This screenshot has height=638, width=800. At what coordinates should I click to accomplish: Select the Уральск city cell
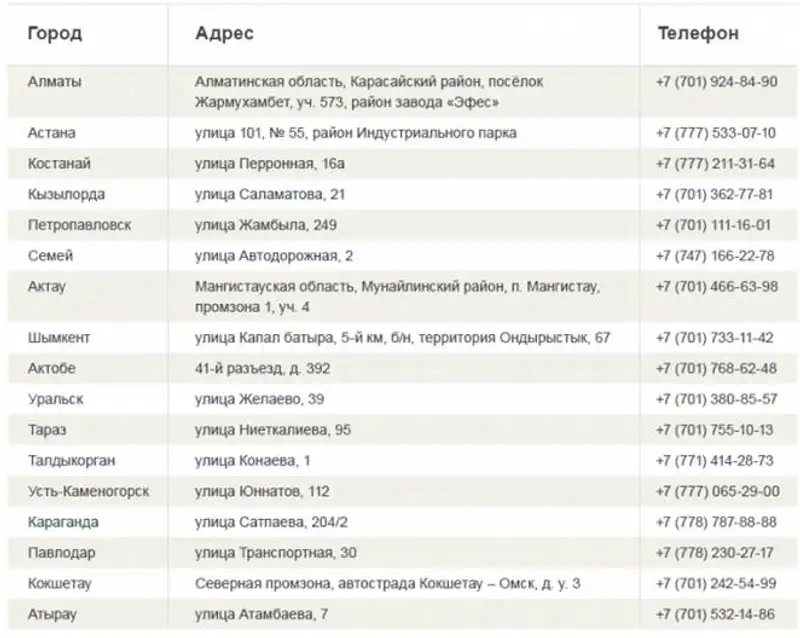(x=56, y=399)
